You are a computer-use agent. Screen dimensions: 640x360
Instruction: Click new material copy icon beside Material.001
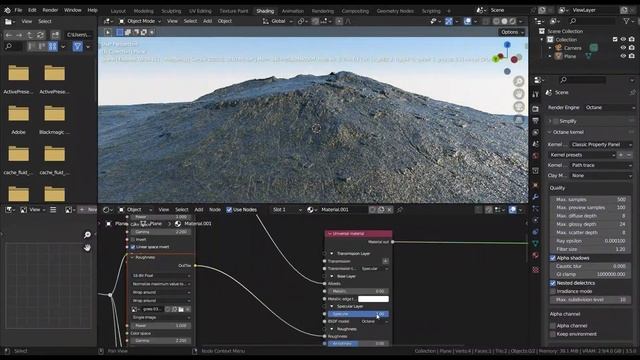coord(381,210)
